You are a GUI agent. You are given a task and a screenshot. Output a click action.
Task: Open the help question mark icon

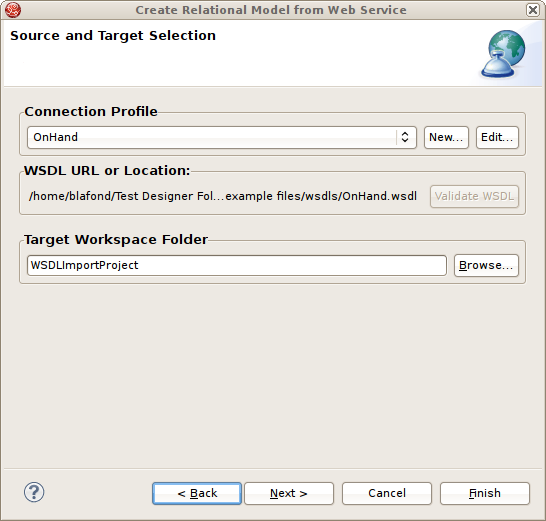(34, 492)
